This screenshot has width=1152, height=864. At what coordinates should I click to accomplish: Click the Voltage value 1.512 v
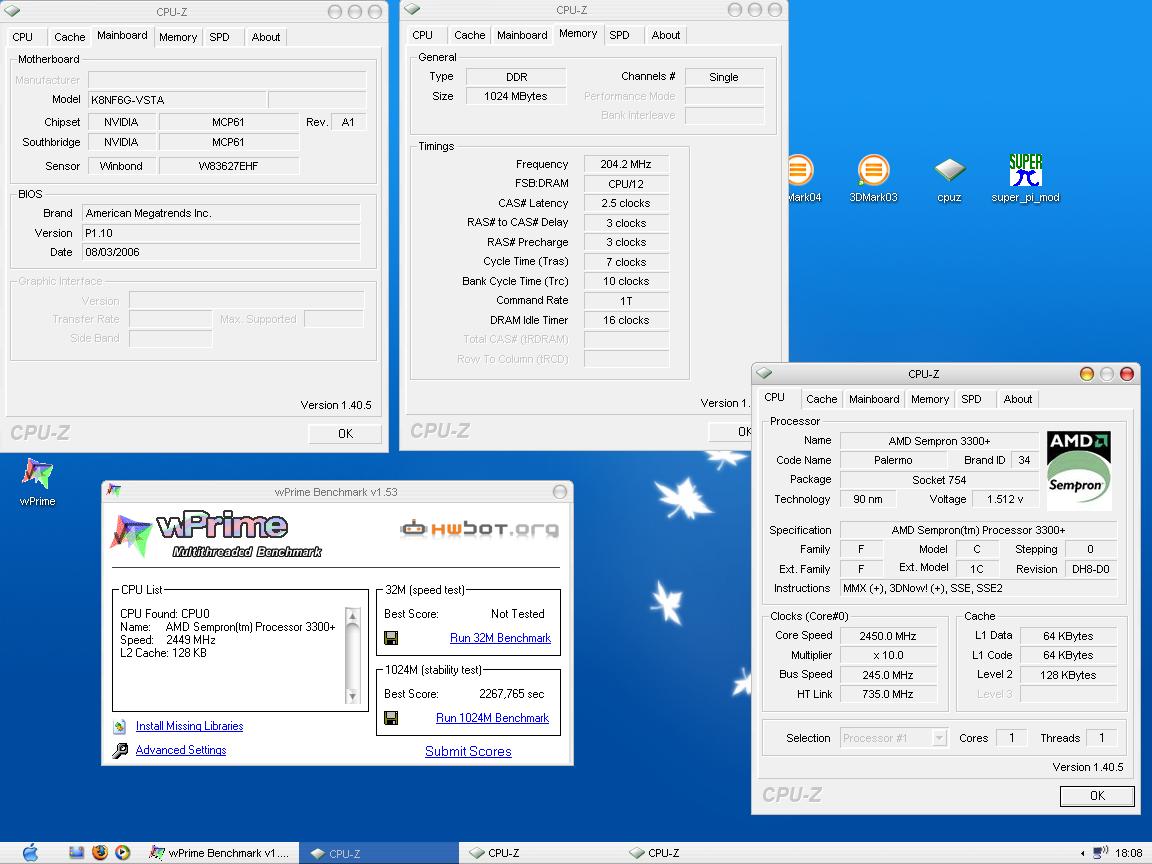tap(1005, 499)
